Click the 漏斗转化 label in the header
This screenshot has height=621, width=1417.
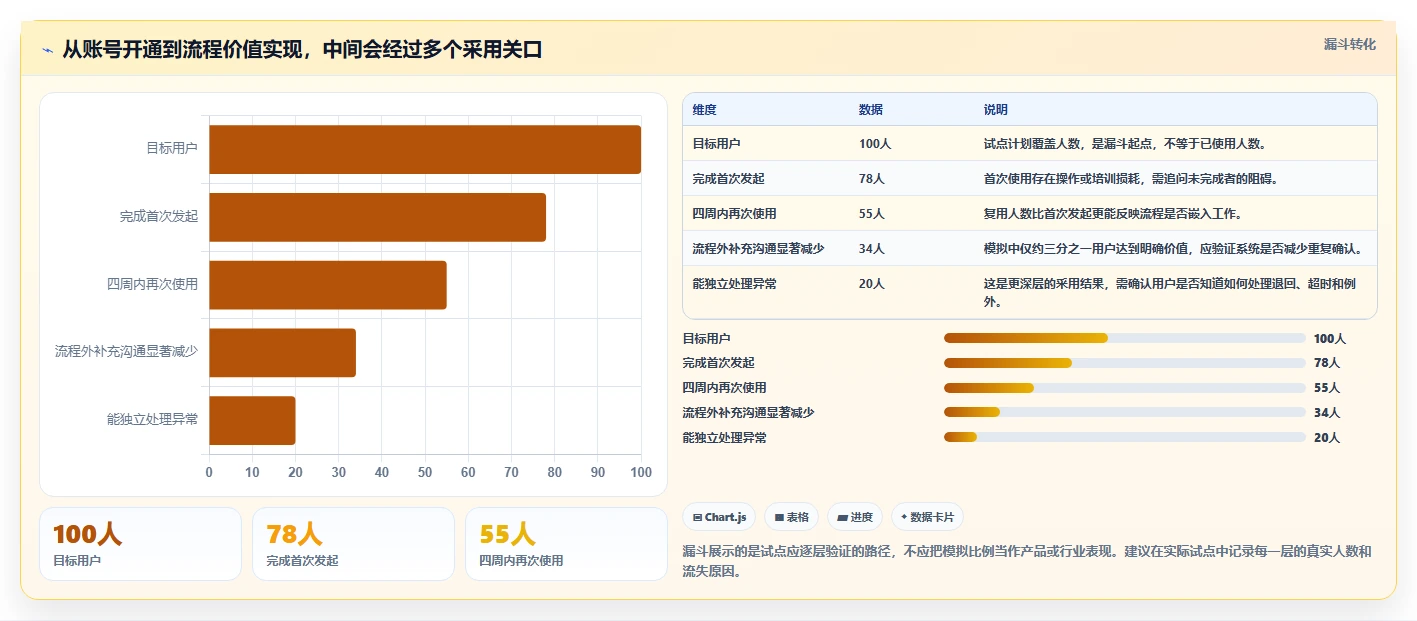click(1349, 44)
